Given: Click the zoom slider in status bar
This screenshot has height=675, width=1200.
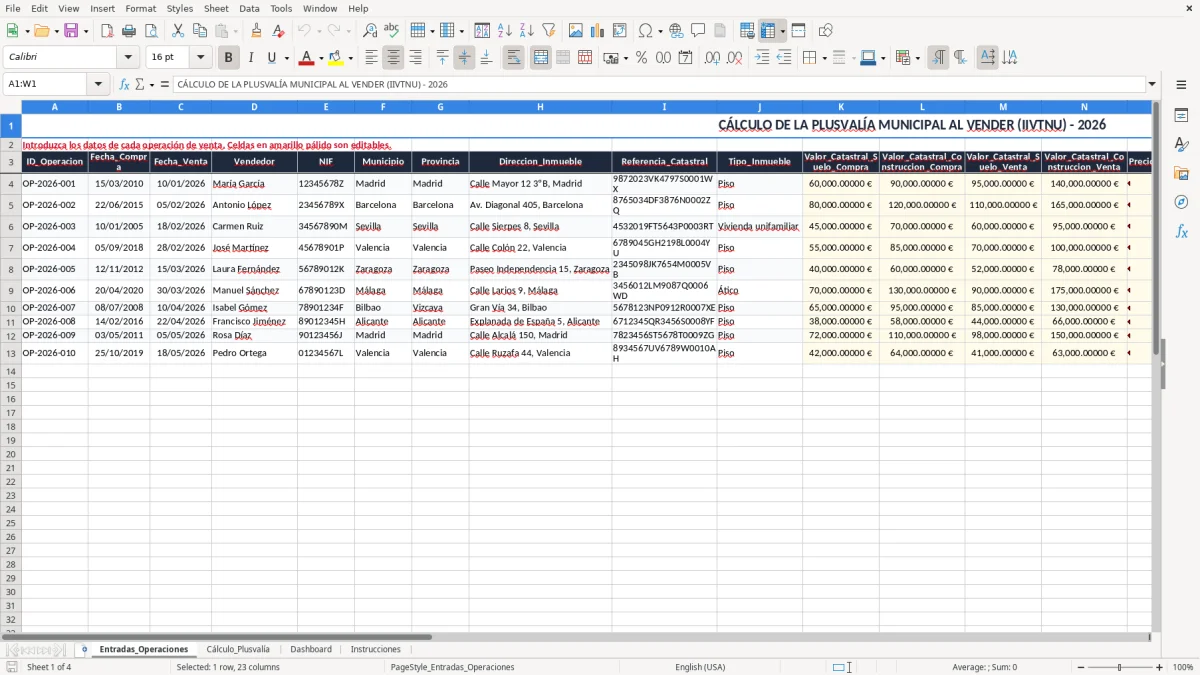Looking at the screenshot, I should (x=1120, y=667).
